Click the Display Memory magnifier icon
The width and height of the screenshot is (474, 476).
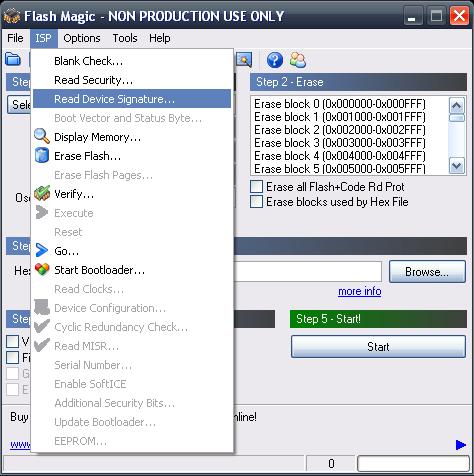pos(42,136)
